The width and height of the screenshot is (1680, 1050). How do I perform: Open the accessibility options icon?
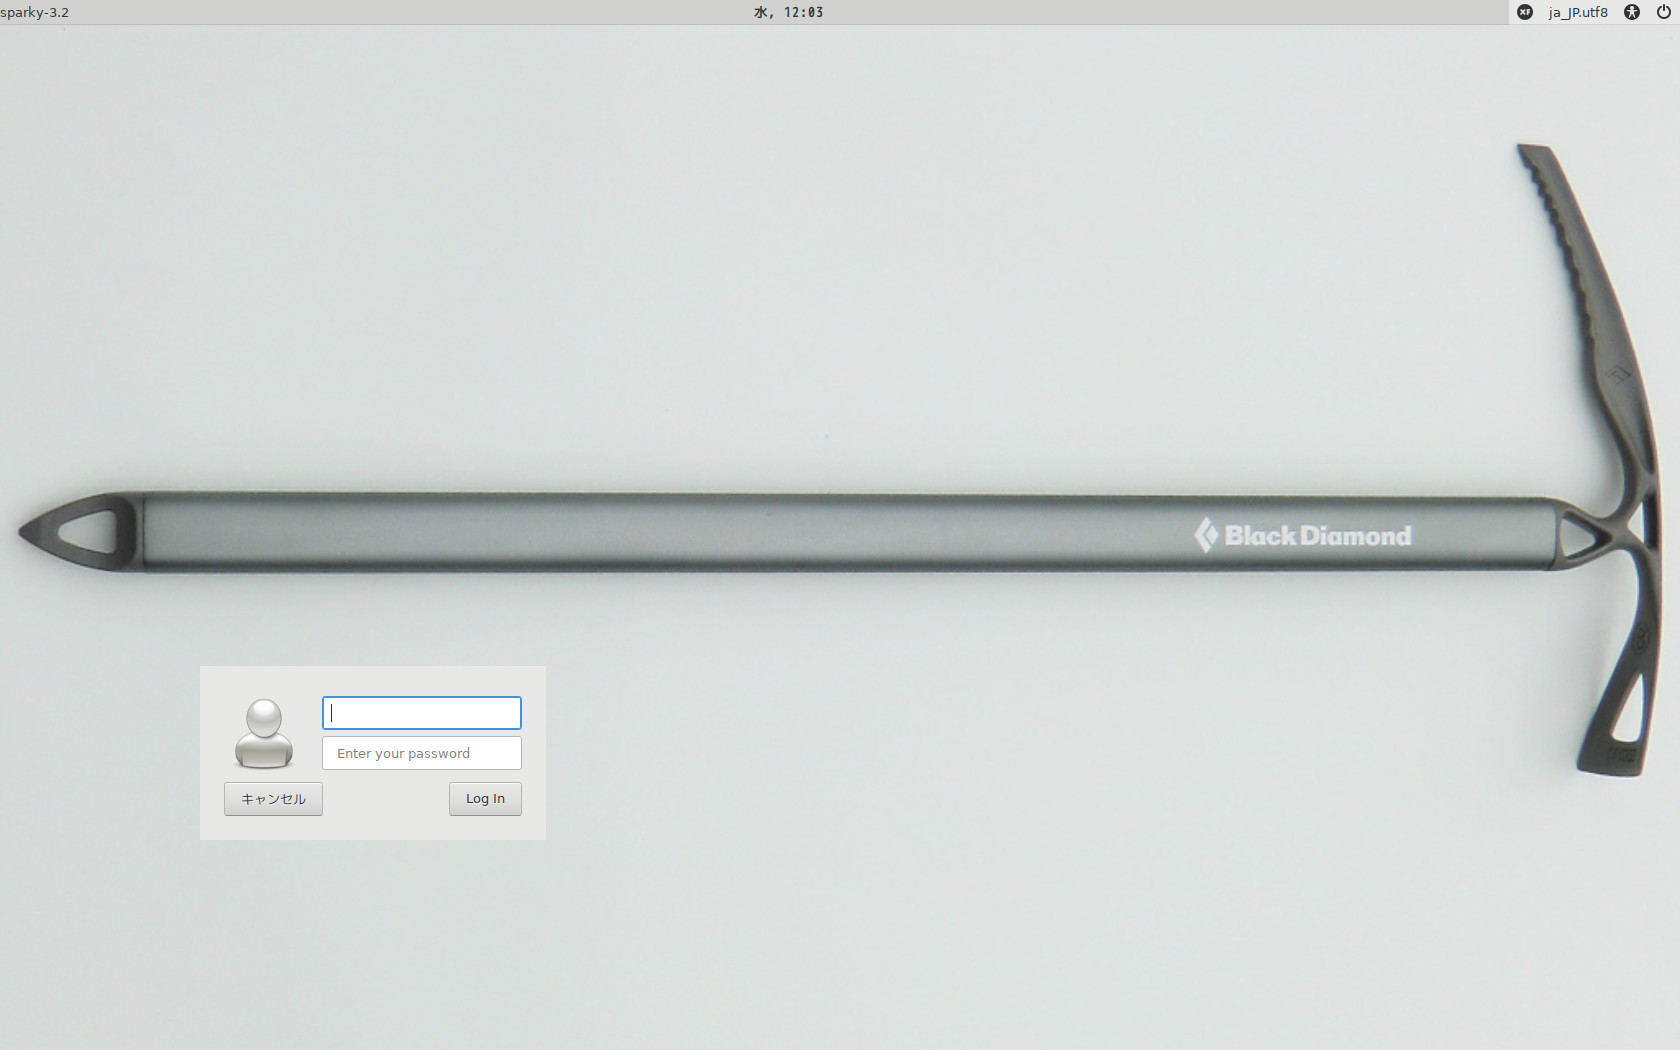[1632, 12]
